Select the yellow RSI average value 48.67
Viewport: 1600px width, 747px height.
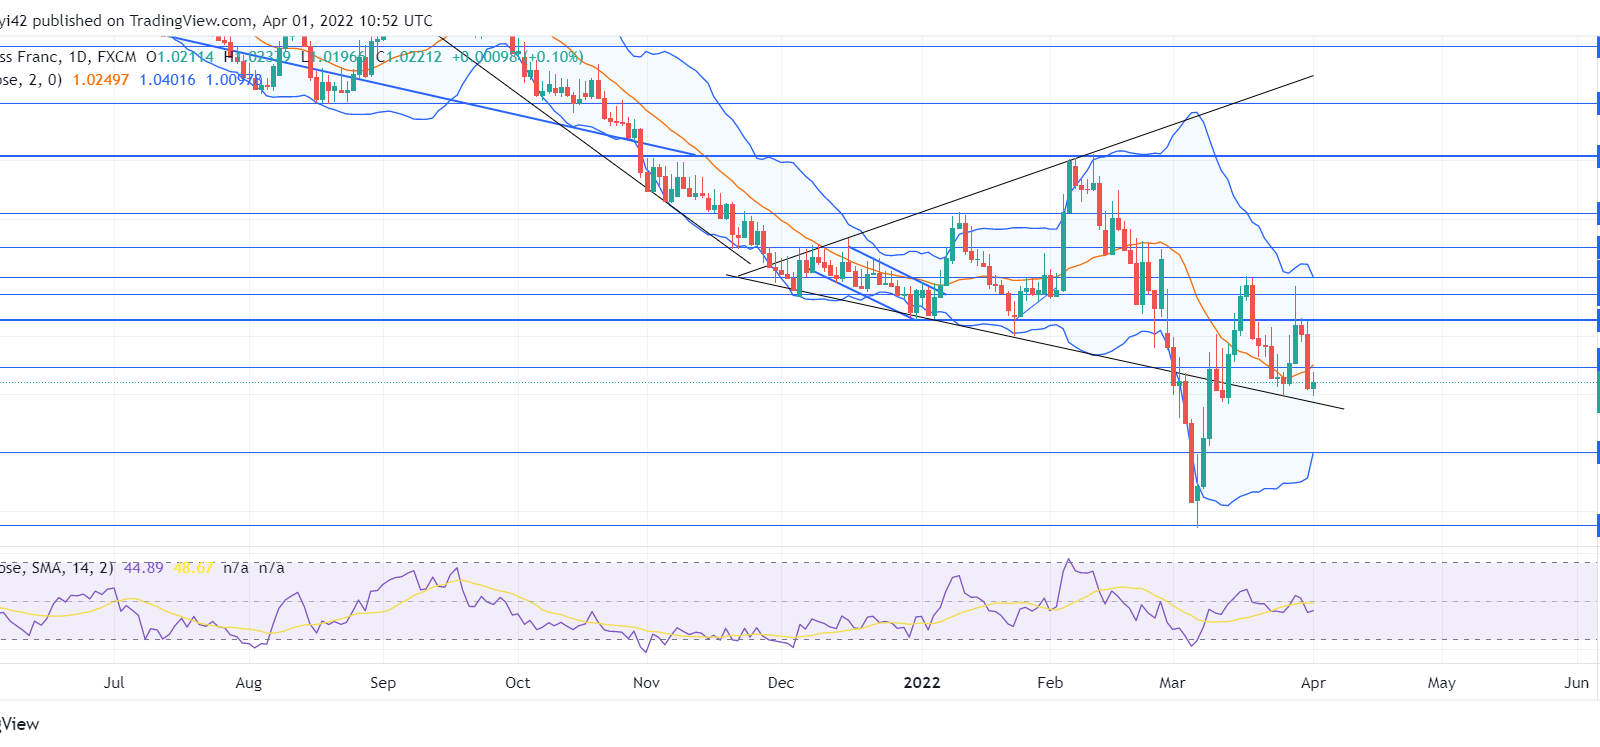pos(194,568)
